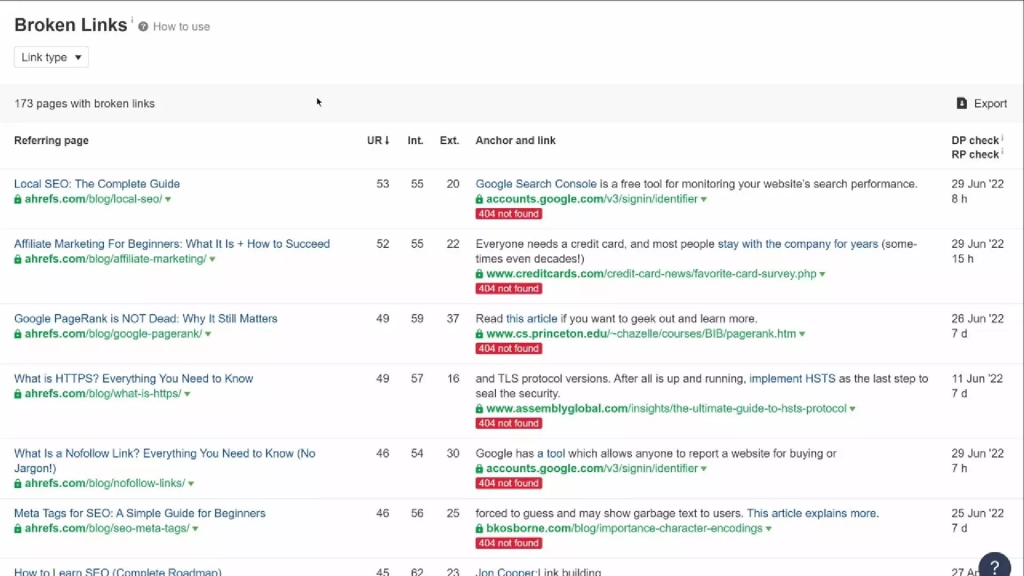1024x576 pixels.
Task: Click the info mark next to DP check
Action: (x=1002, y=138)
